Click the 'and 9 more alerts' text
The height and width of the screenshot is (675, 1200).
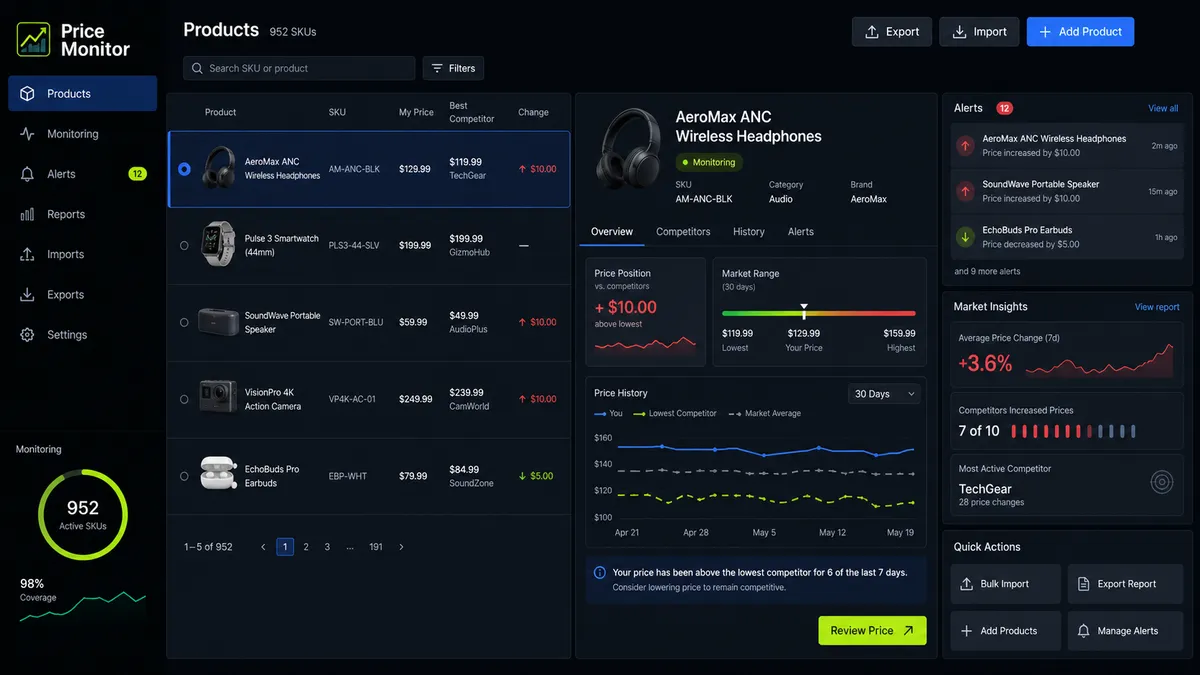(987, 271)
